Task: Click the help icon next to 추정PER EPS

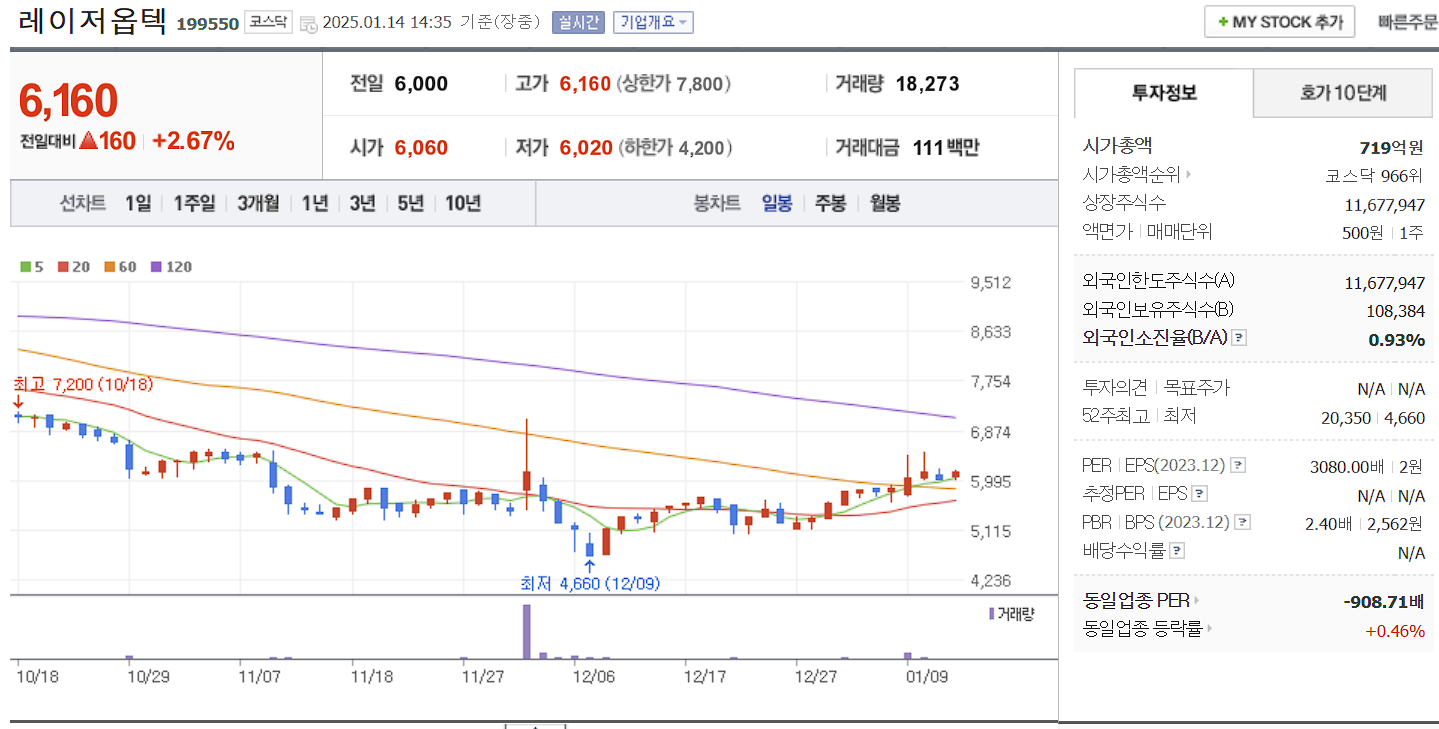Action: [x=1199, y=494]
